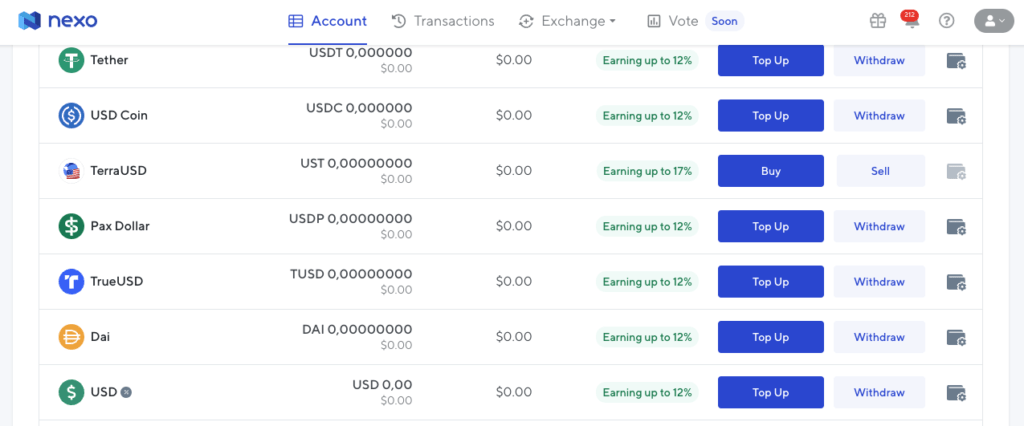Screen dimensions: 1024x426
Task: Top up the USD Coin balance
Action: pos(770,116)
